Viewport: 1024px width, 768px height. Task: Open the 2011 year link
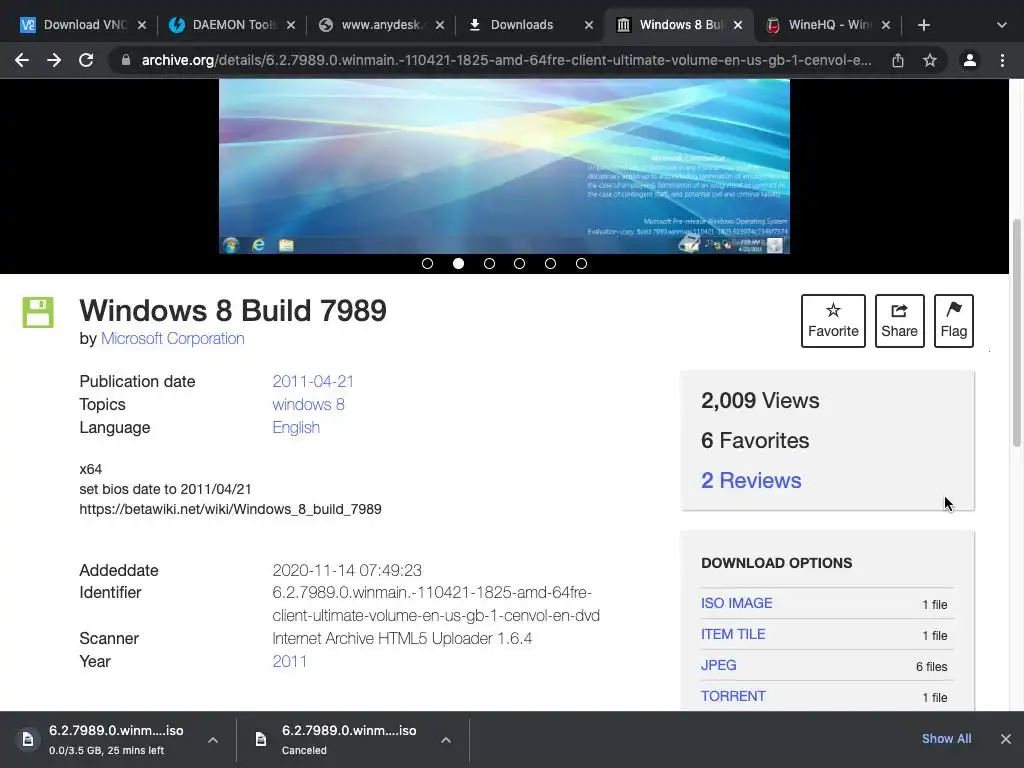pos(289,661)
